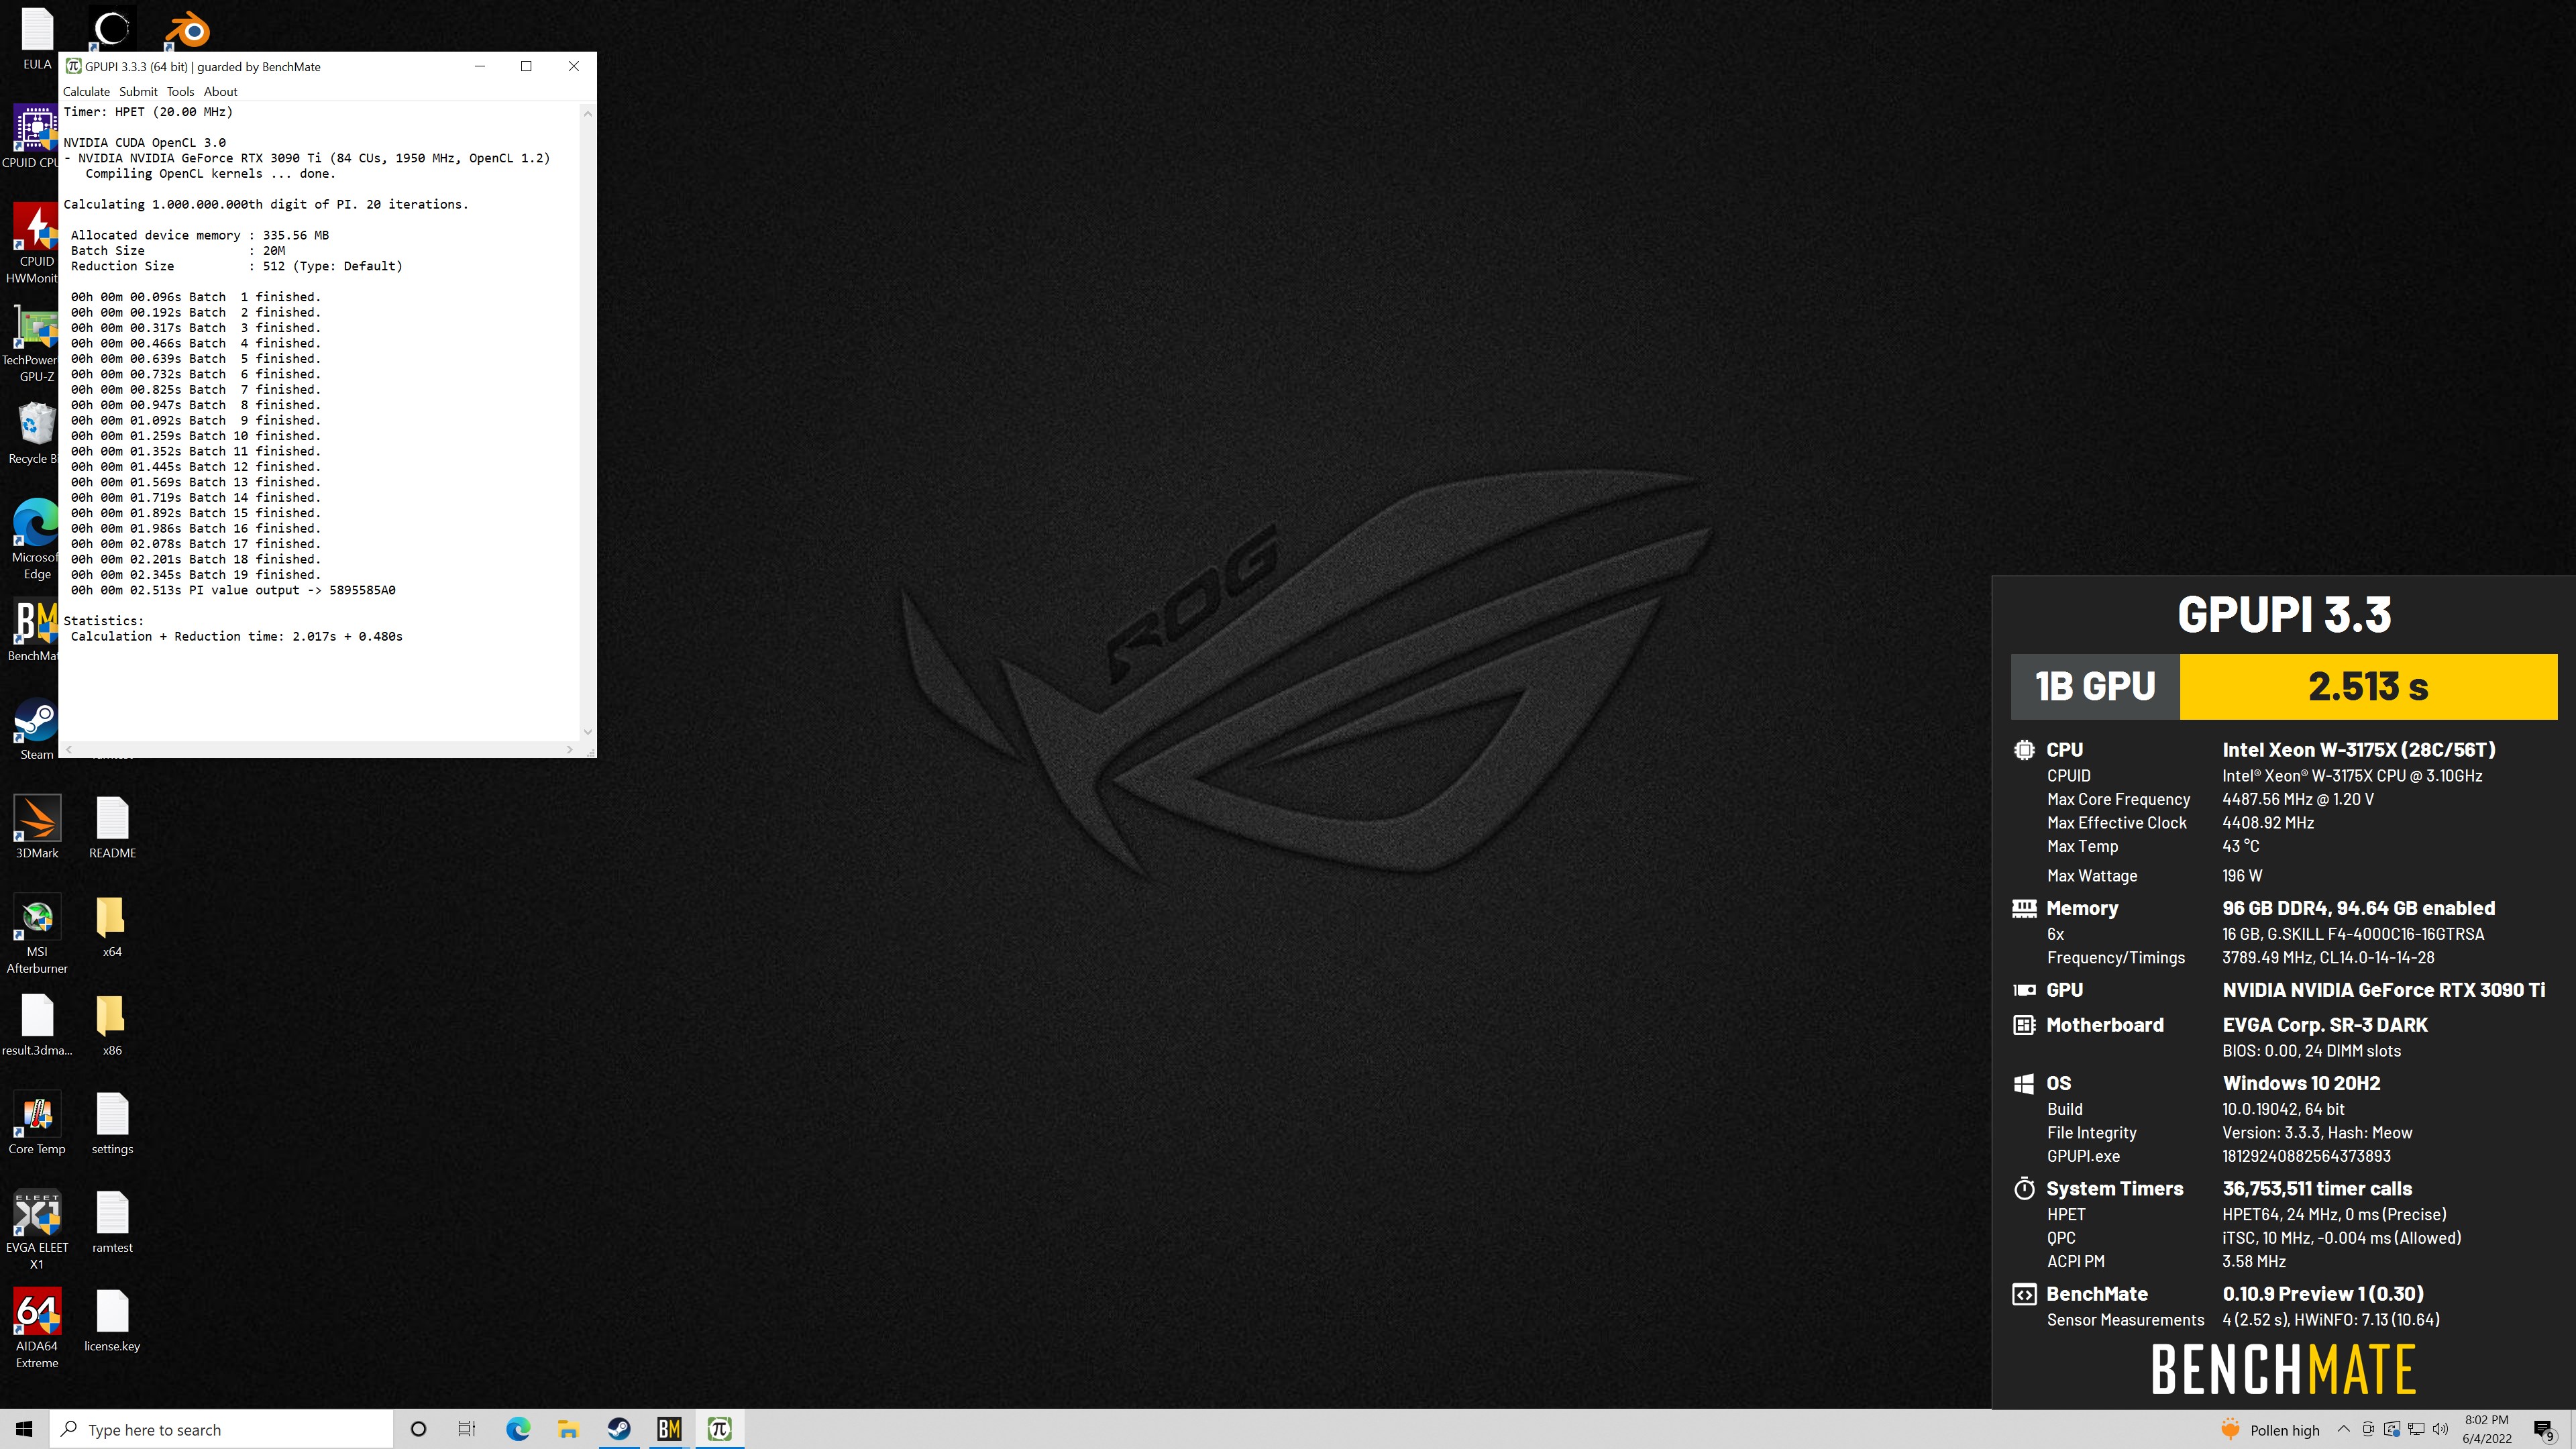Select the EULA desktop file

tap(37, 39)
